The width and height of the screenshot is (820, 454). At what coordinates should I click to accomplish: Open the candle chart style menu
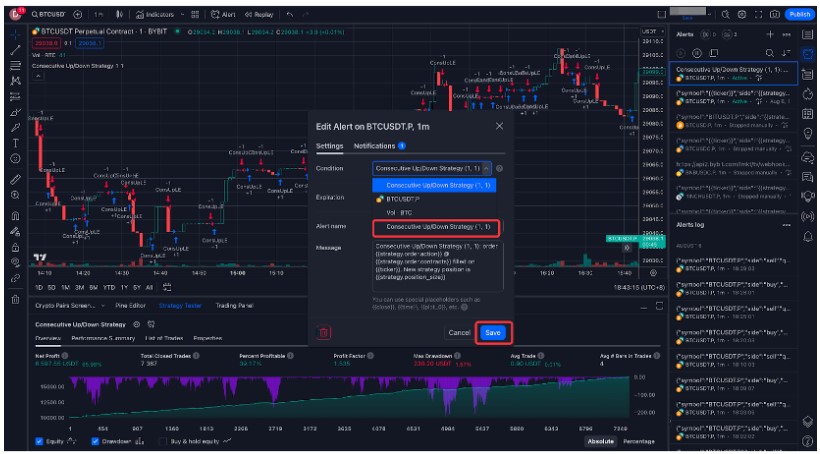(120, 15)
